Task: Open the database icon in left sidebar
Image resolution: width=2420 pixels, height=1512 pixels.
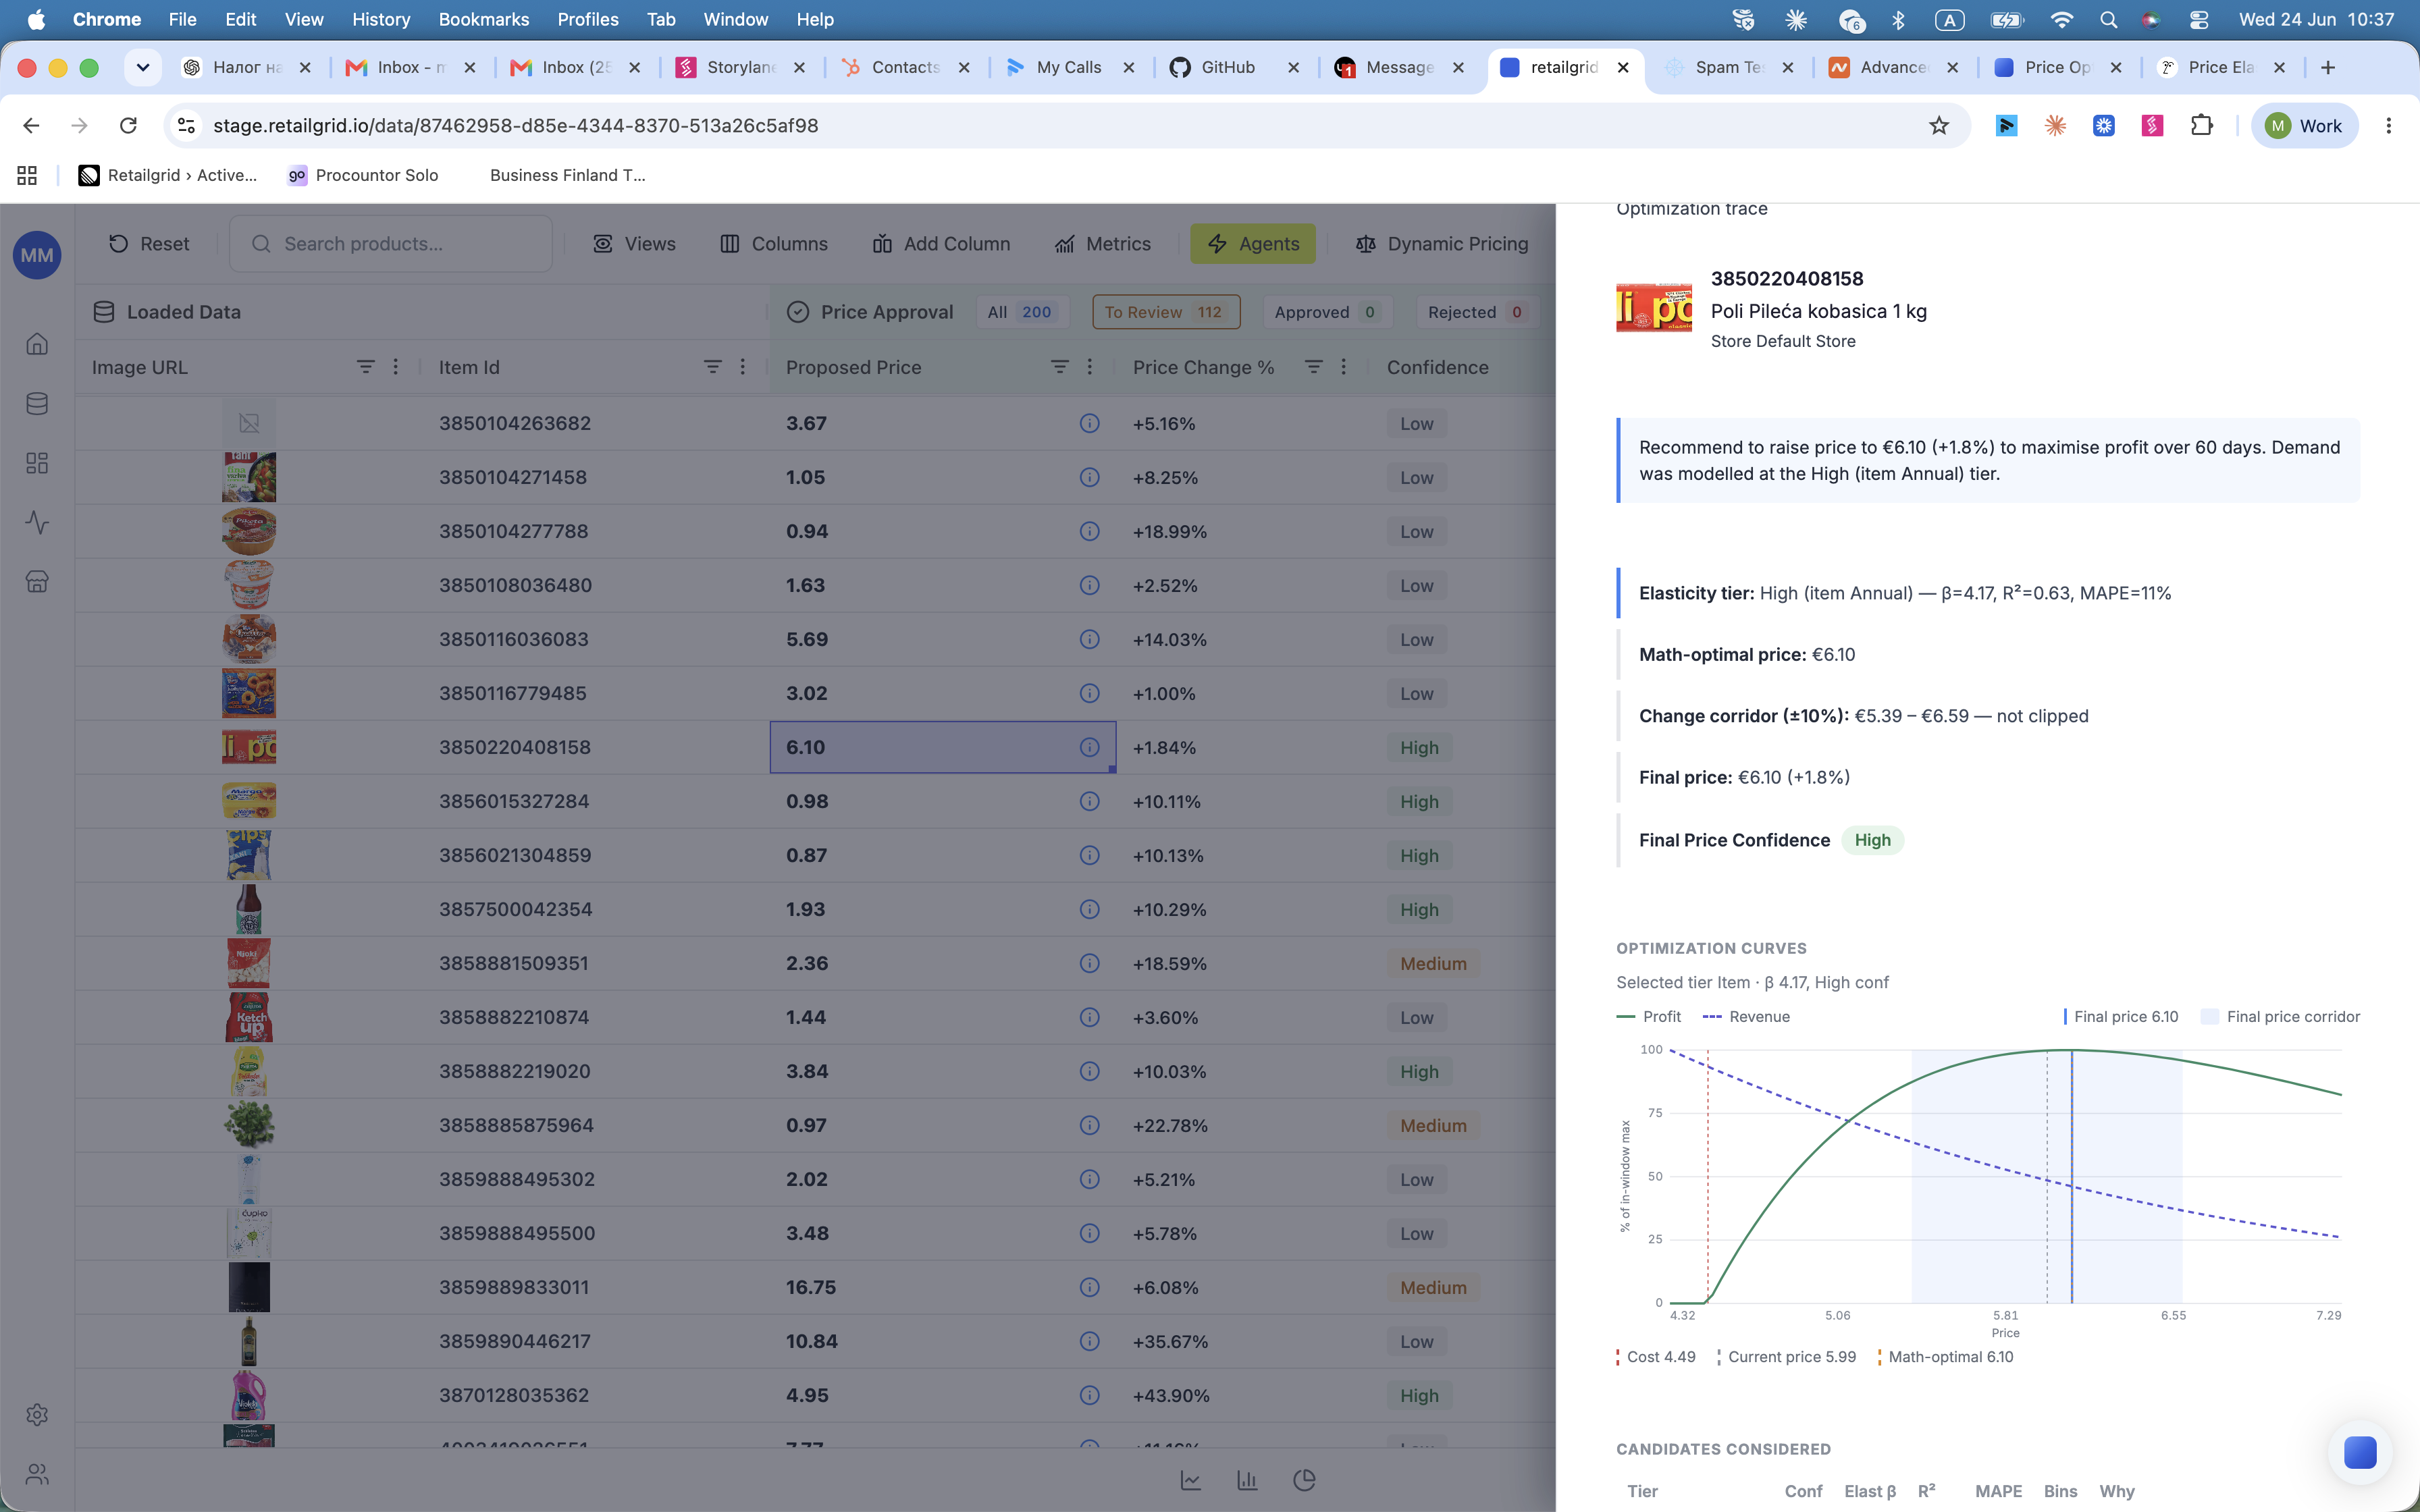Action: pos(37,404)
